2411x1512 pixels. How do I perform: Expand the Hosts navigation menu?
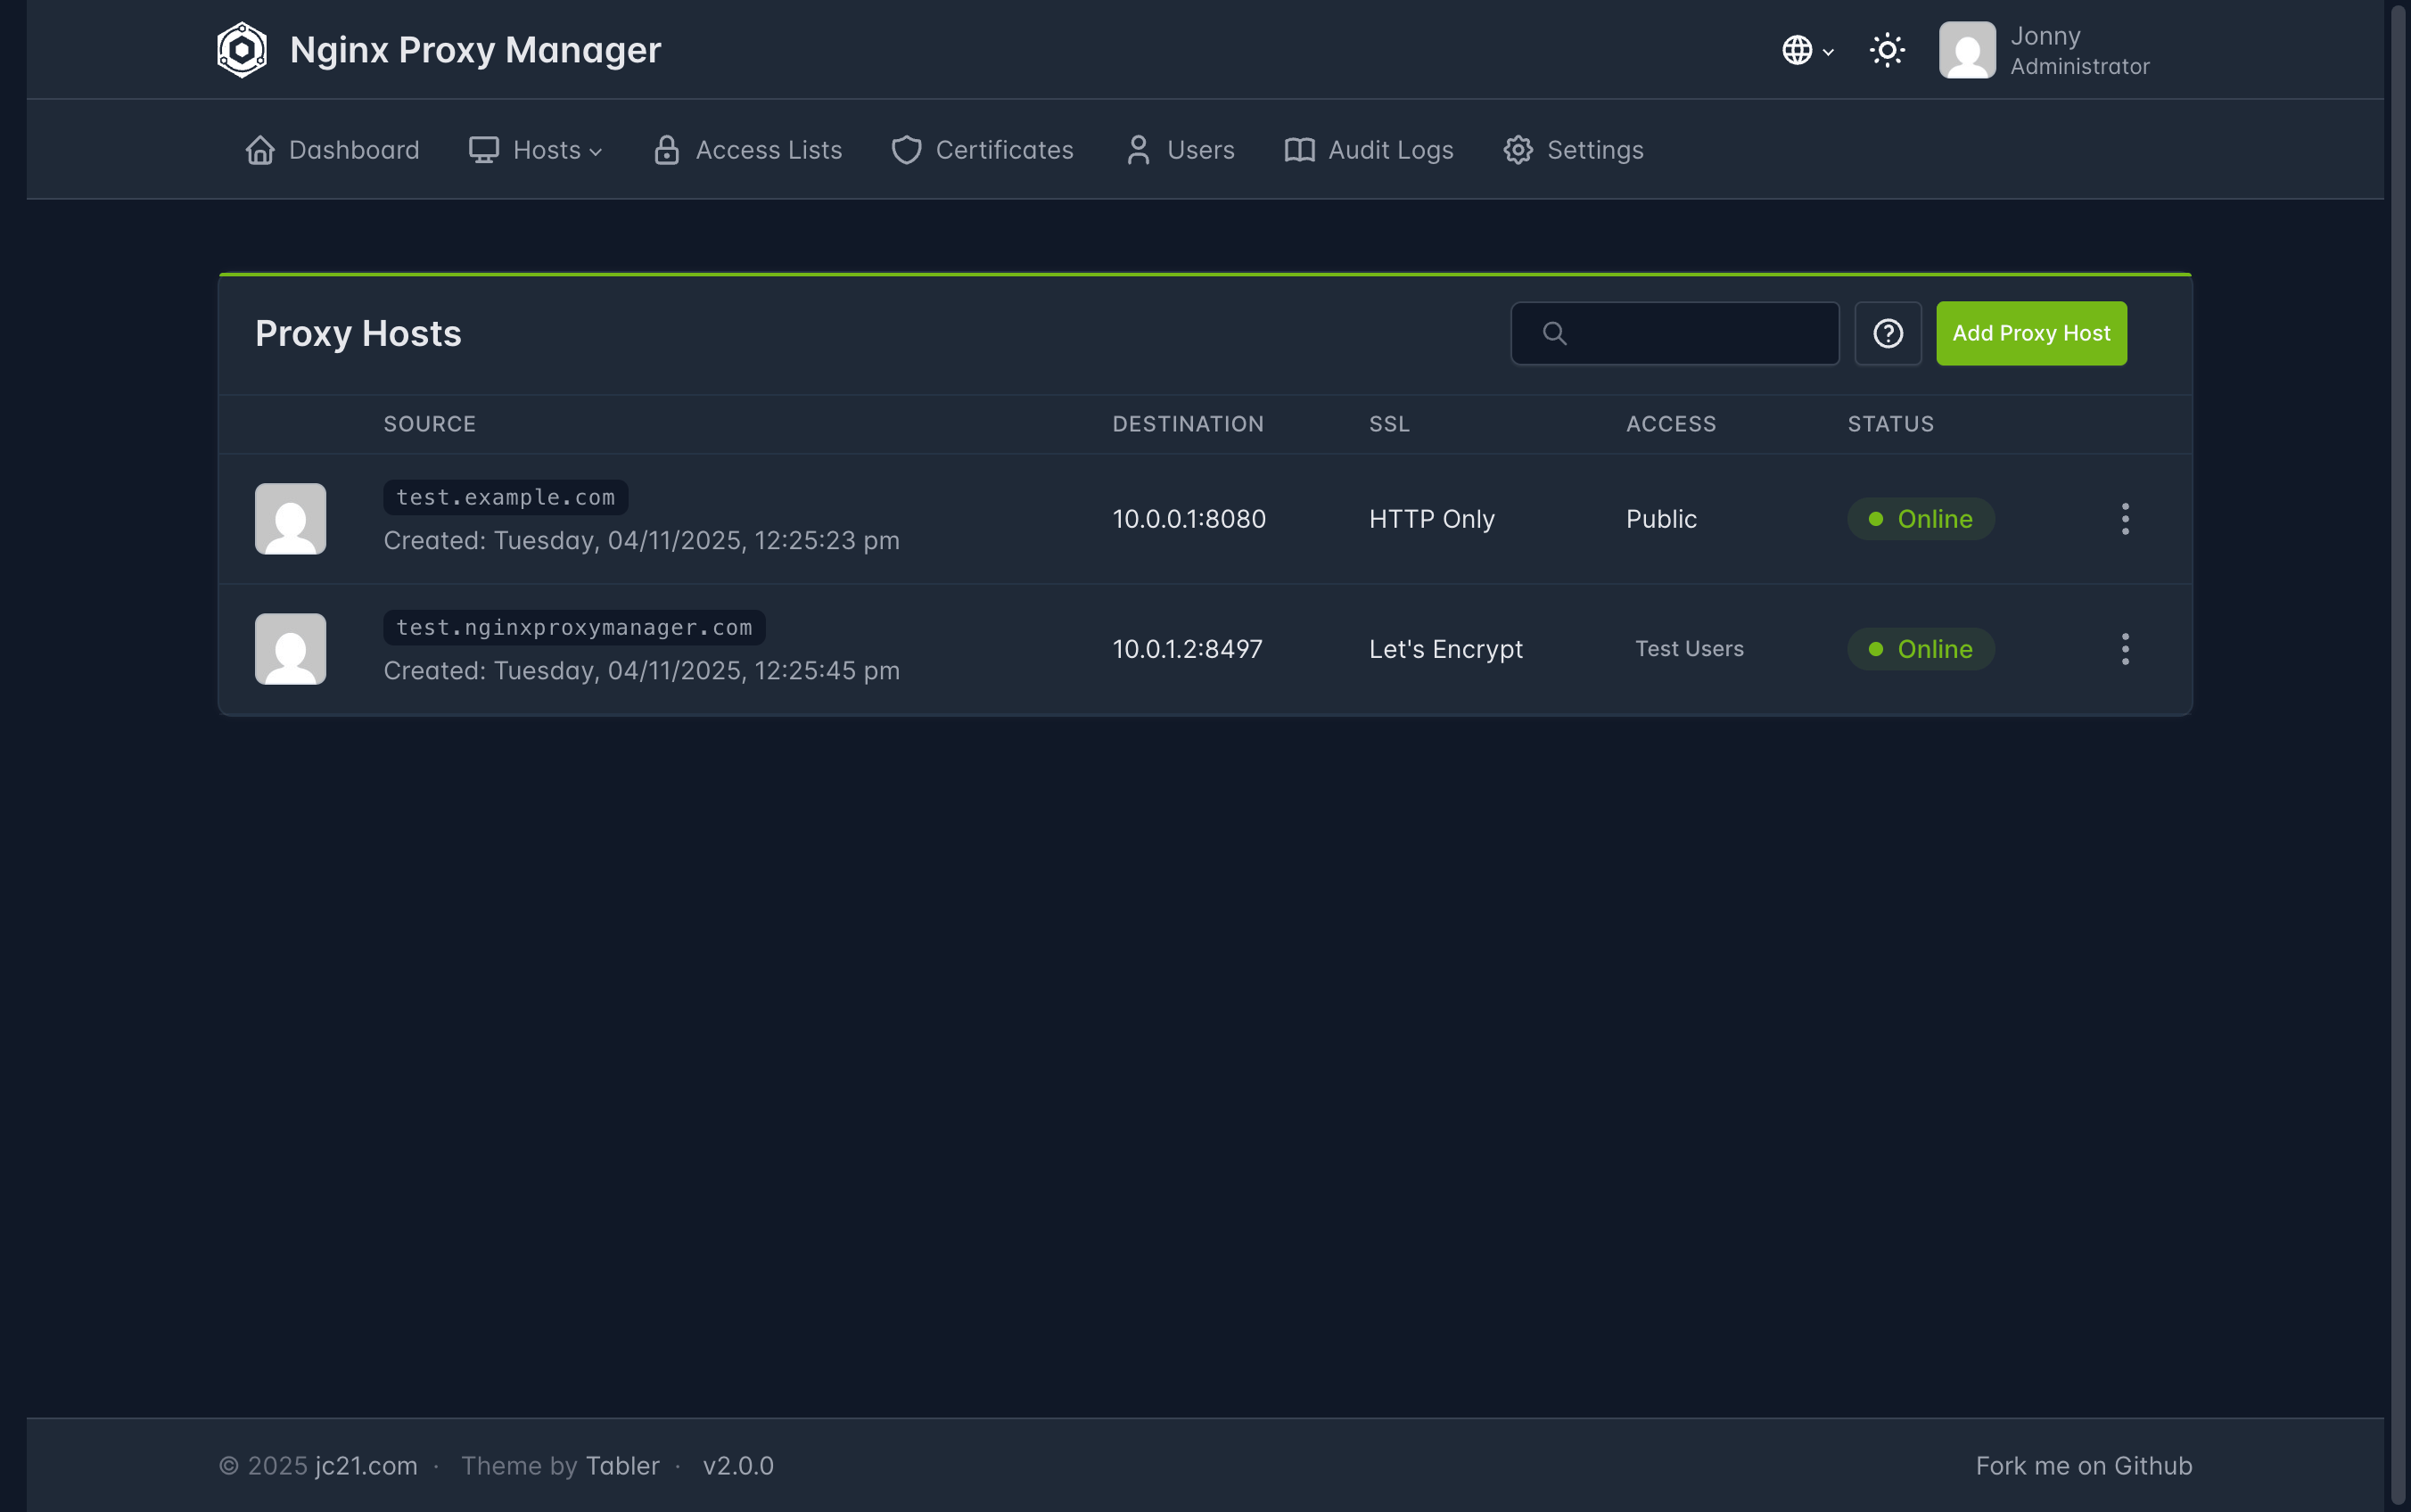[x=536, y=150]
